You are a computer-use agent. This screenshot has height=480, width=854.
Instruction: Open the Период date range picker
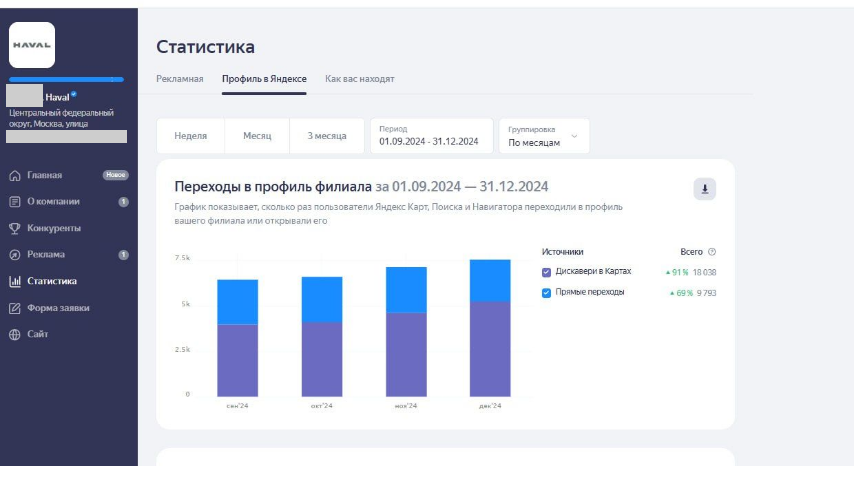431,136
